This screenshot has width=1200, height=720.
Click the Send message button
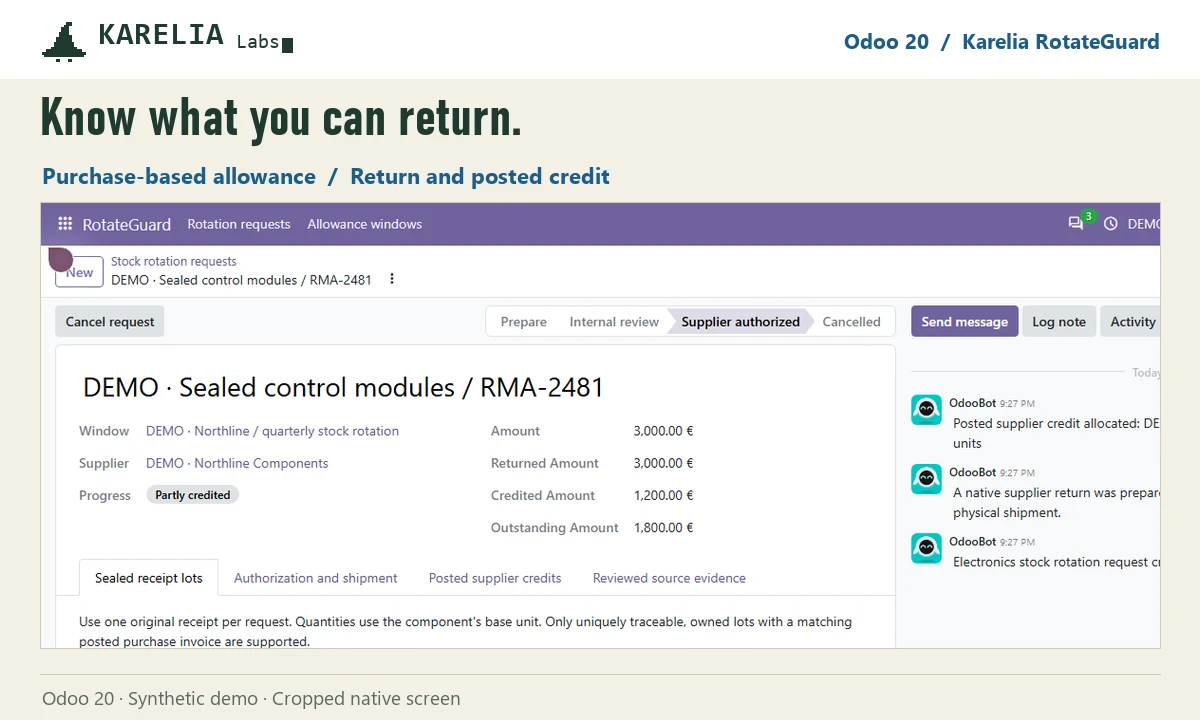(965, 322)
